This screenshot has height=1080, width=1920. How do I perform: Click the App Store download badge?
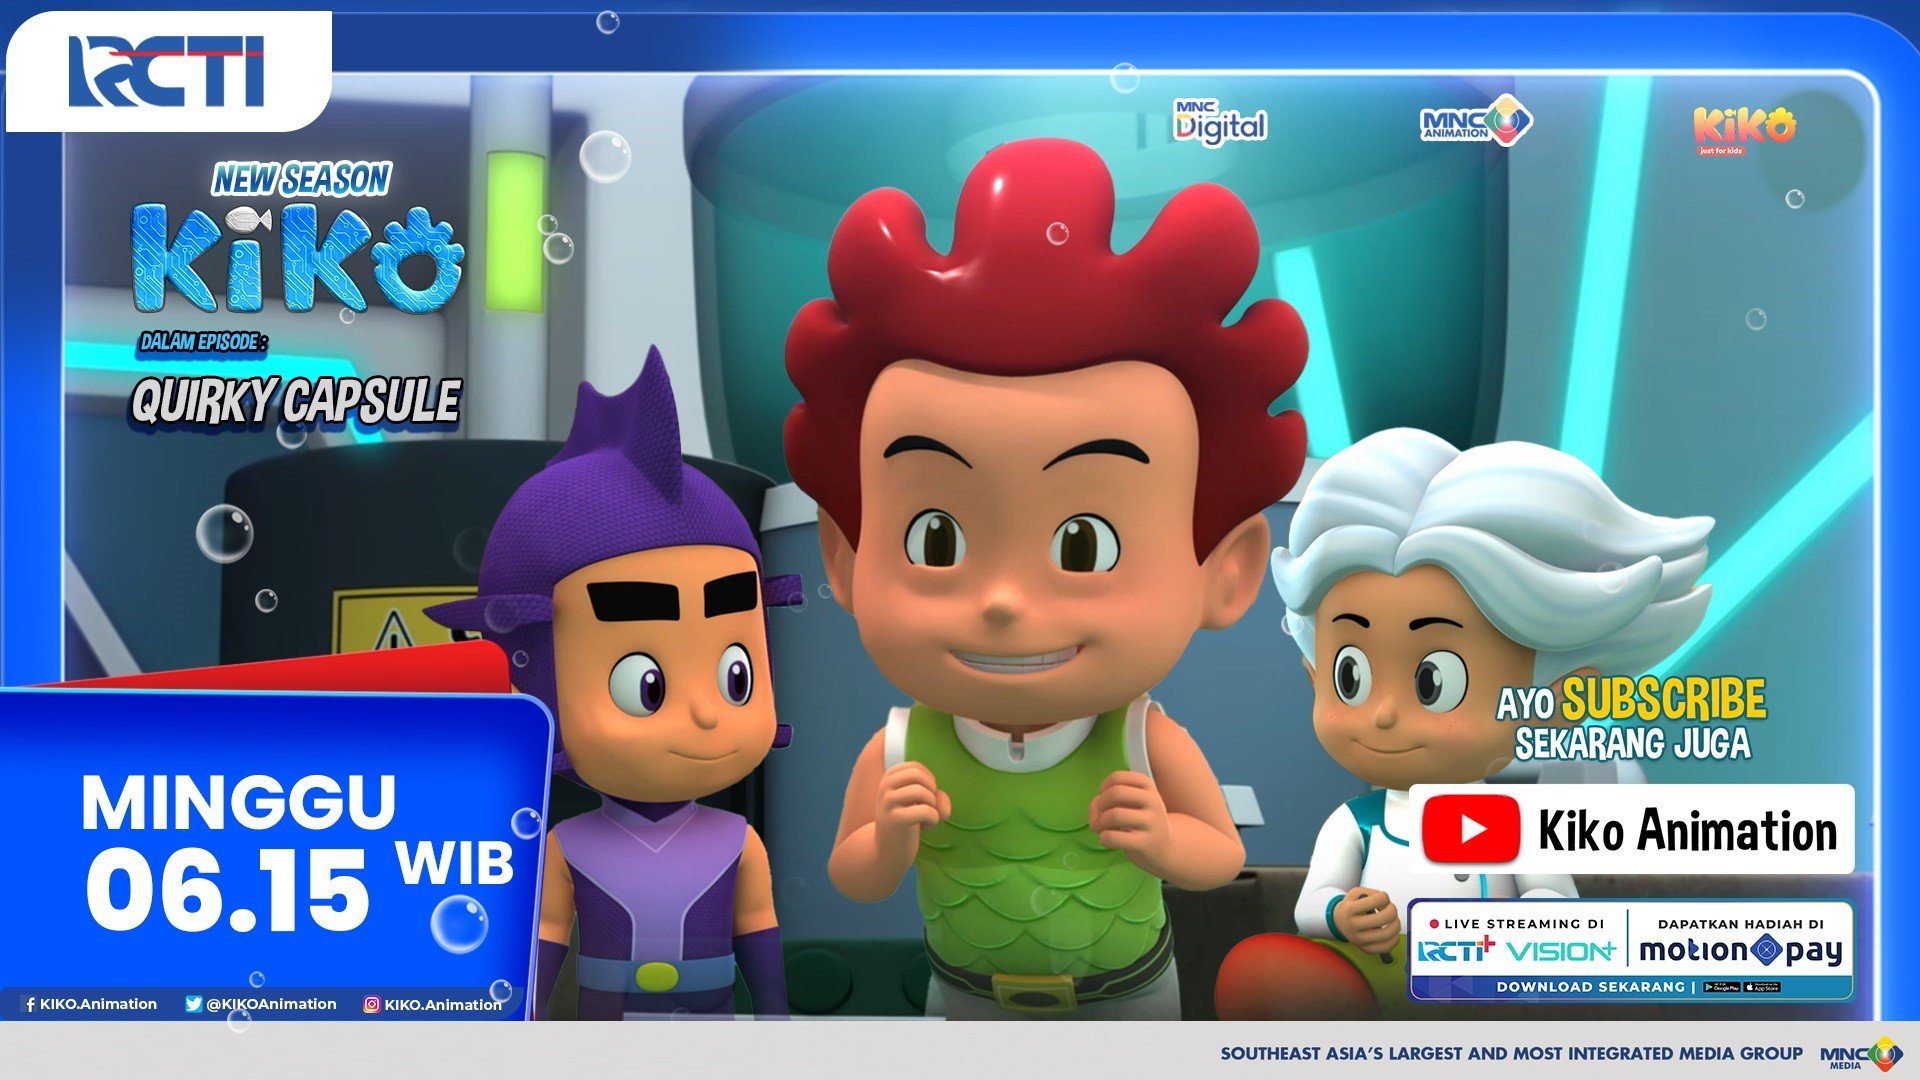click(x=1762, y=987)
